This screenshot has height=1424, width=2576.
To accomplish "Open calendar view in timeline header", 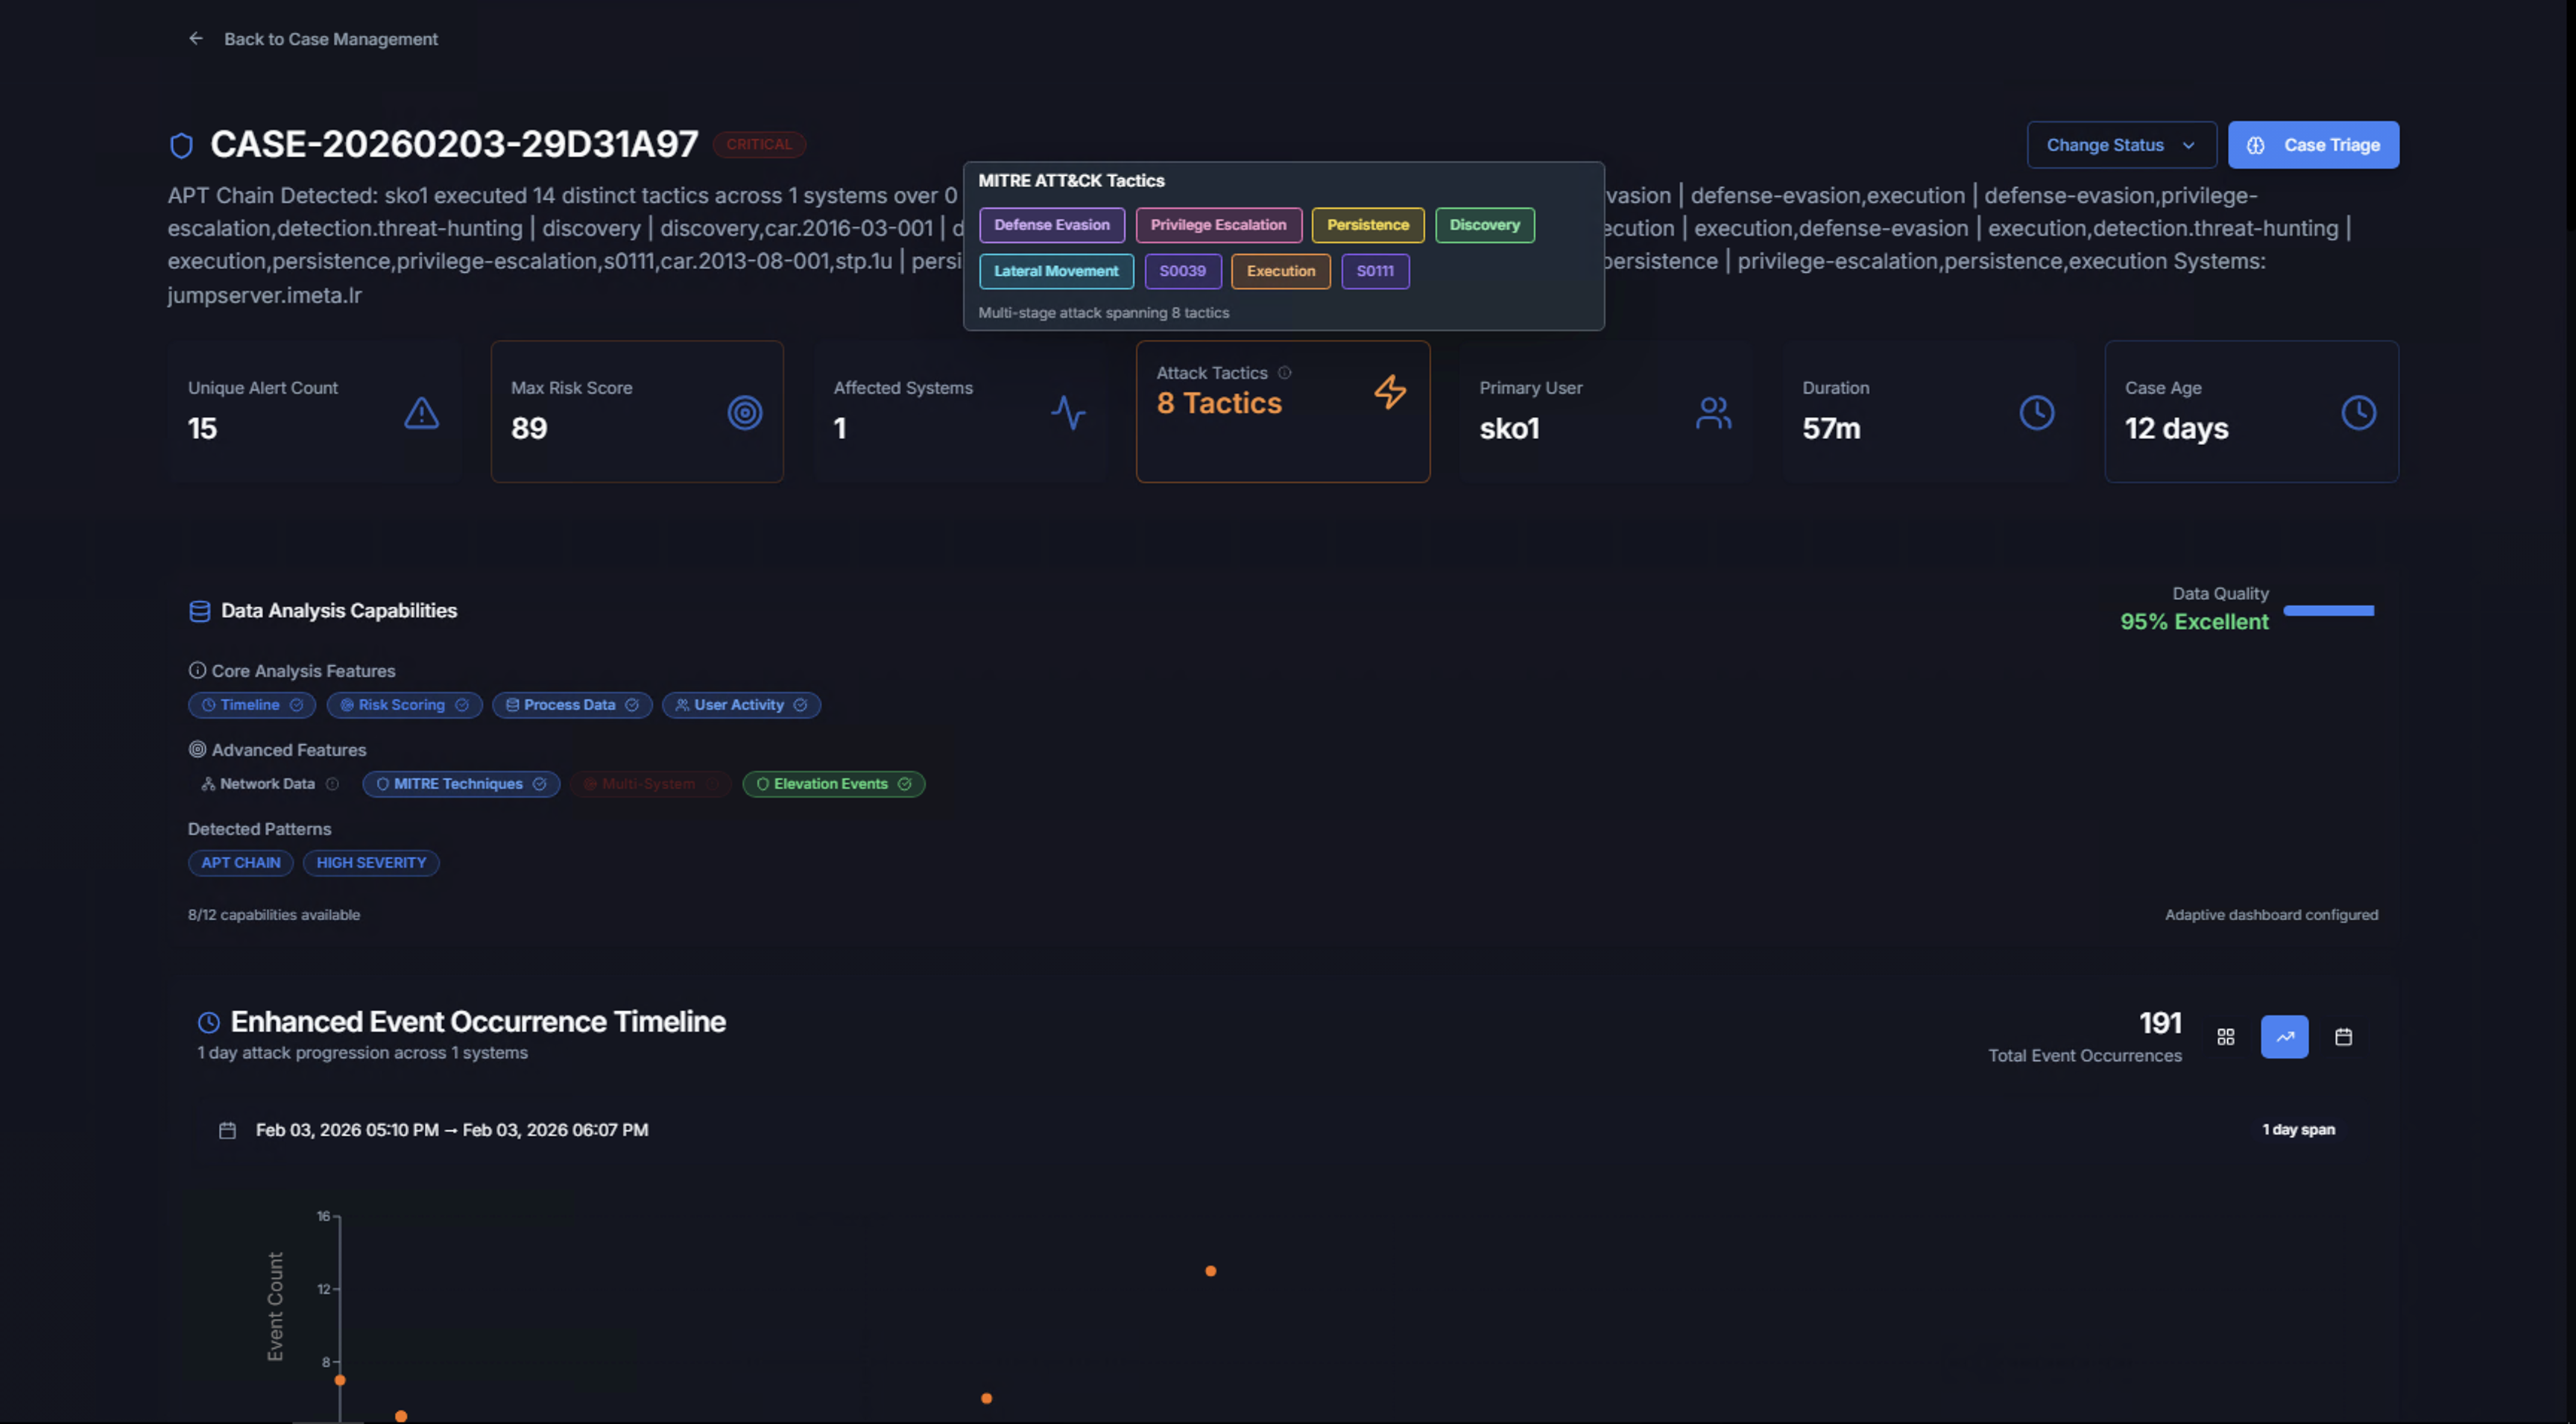I will 2343,1037.
